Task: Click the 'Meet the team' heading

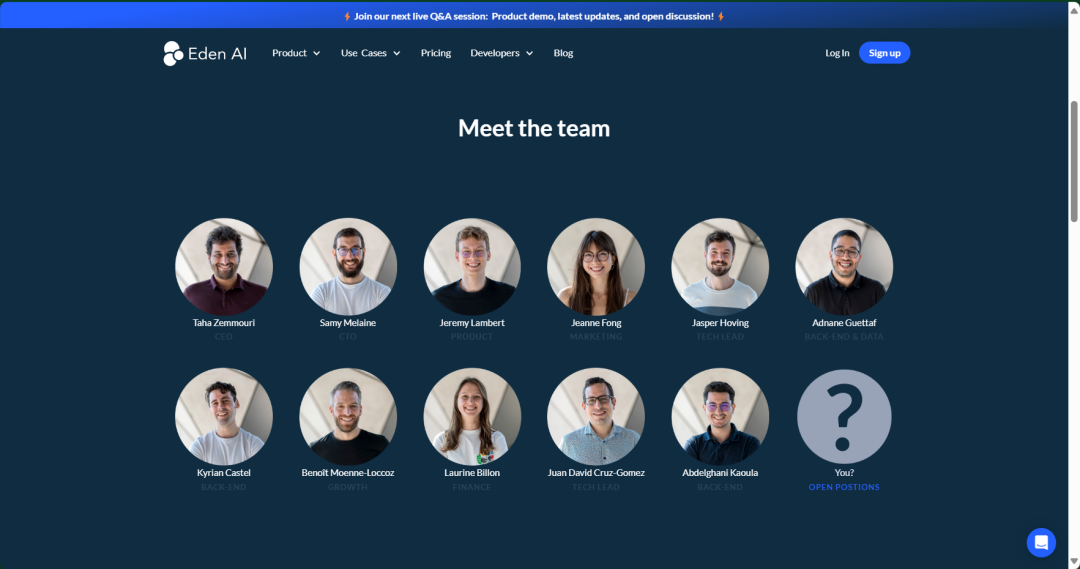Action: coord(534,128)
